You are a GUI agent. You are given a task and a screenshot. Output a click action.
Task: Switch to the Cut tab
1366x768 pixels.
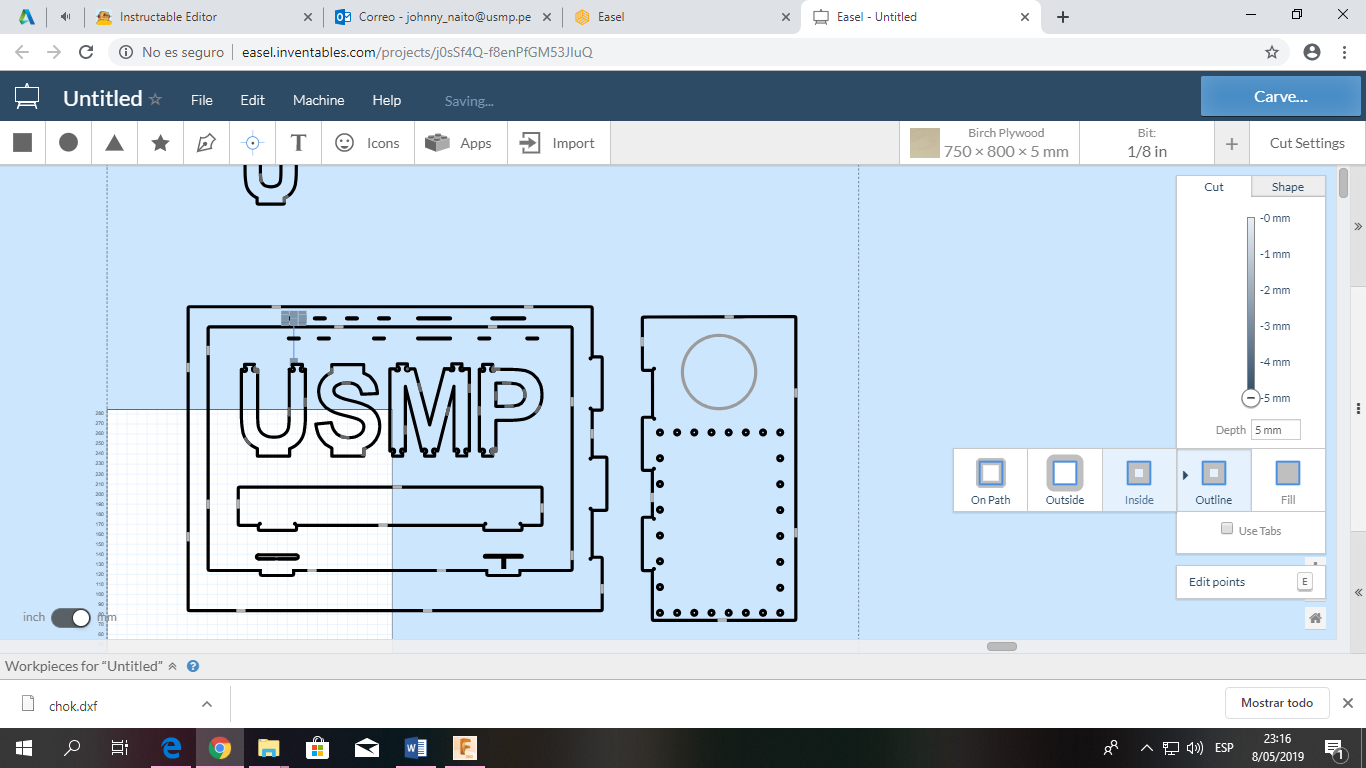click(1214, 187)
